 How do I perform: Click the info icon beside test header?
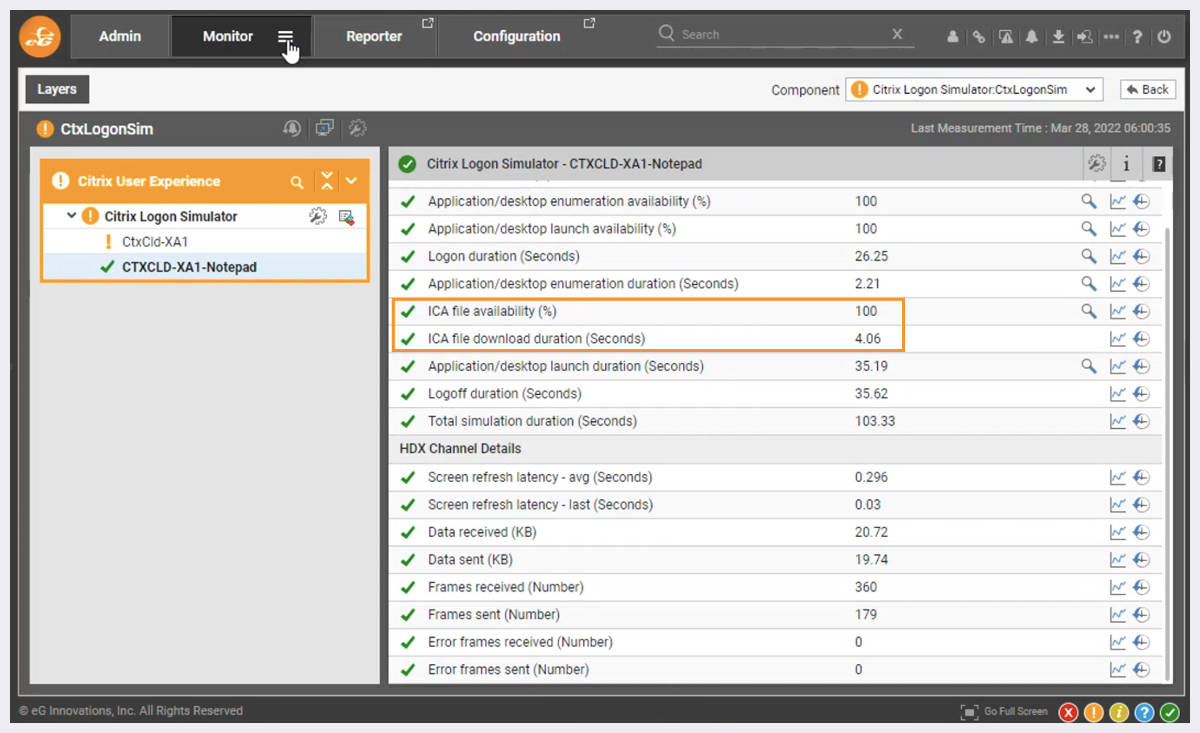(1126, 165)
